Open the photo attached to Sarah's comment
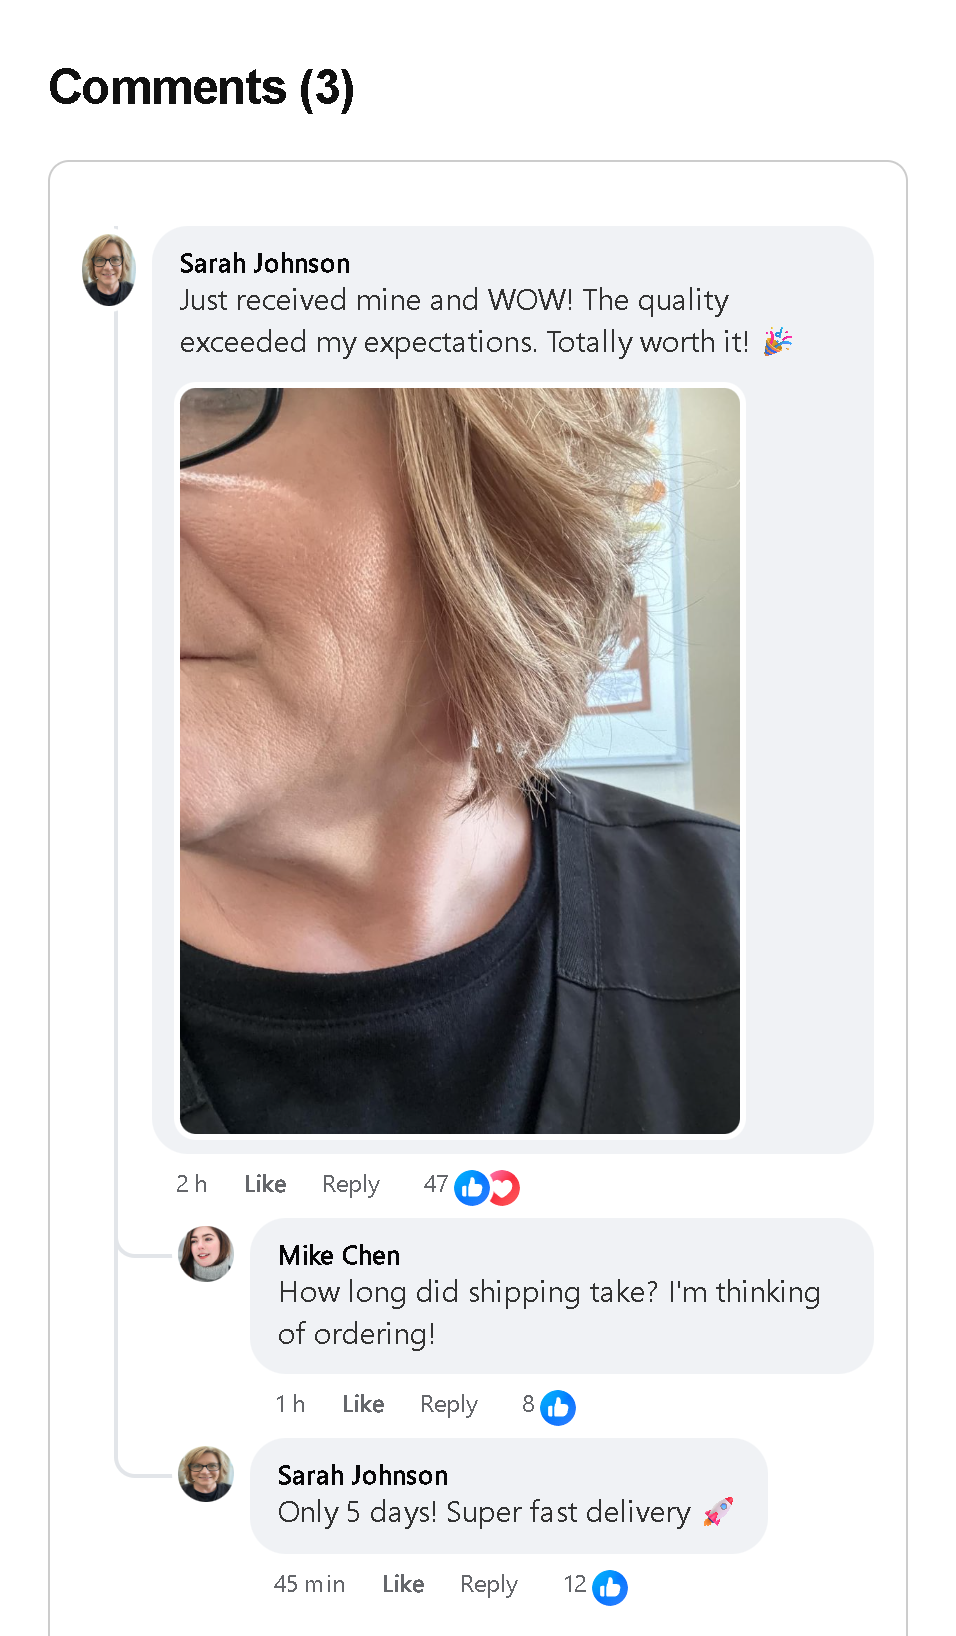 460,760
